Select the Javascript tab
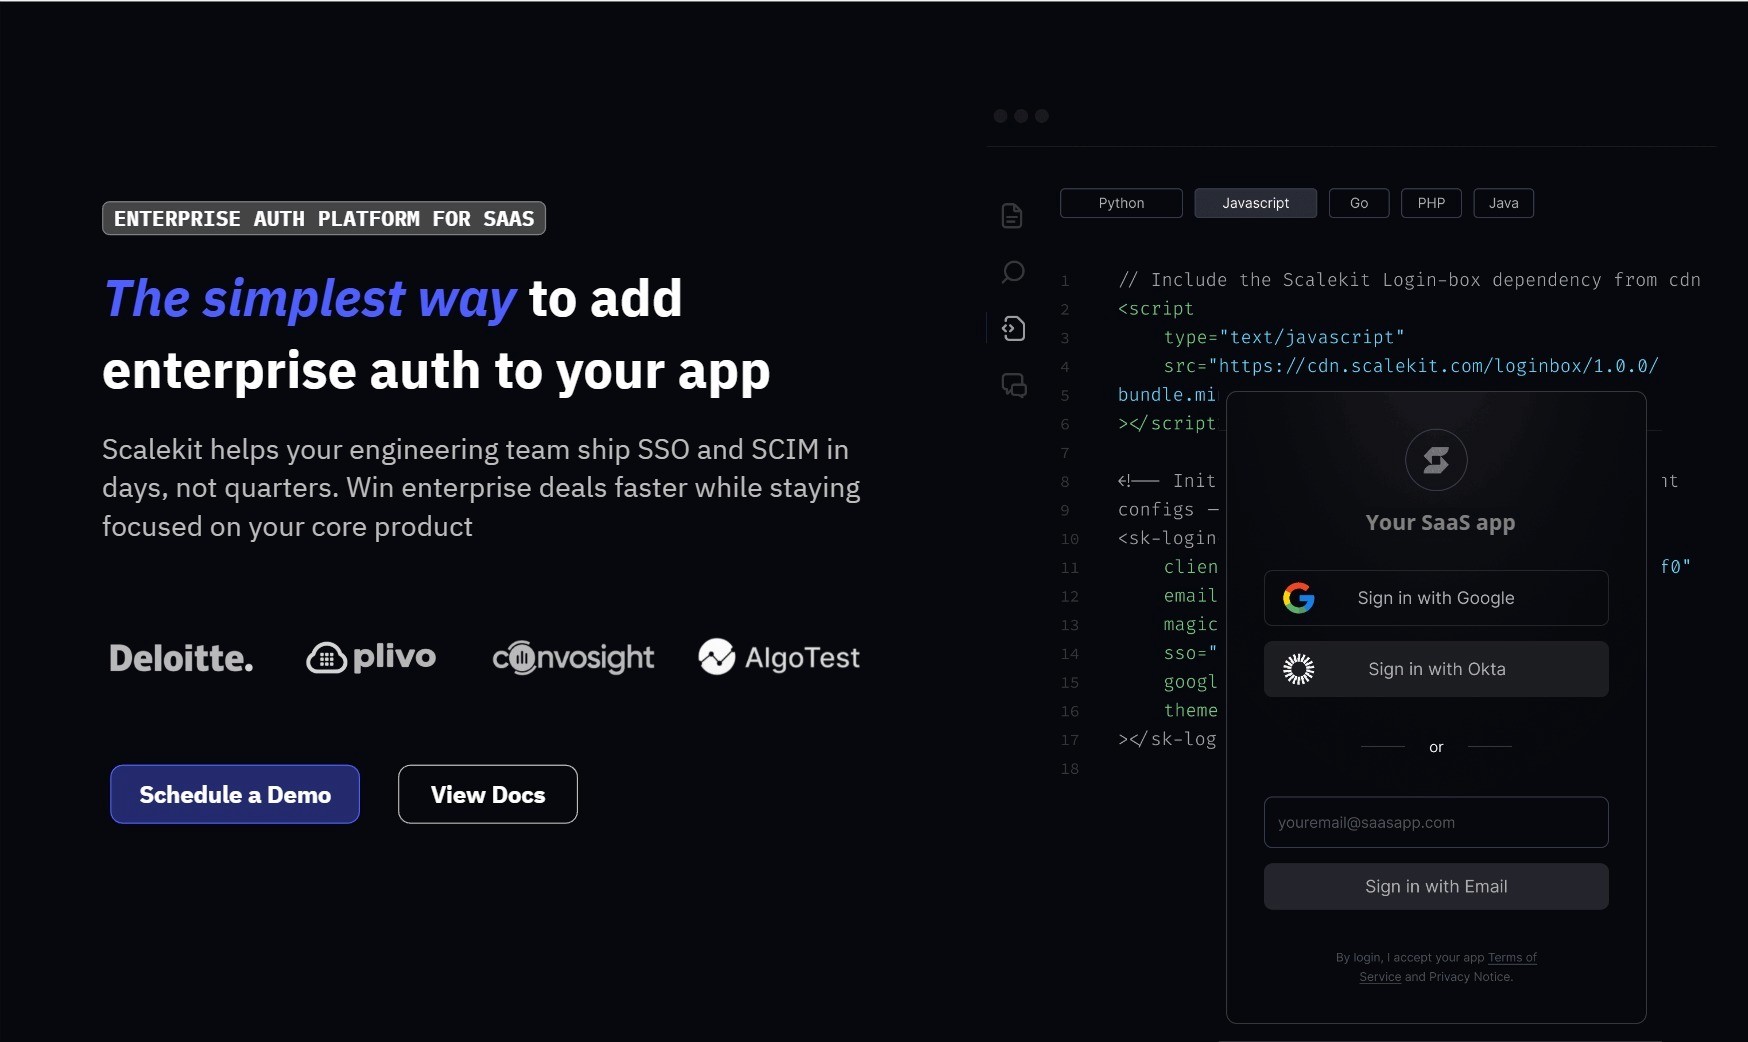 tap(1255, 203)
